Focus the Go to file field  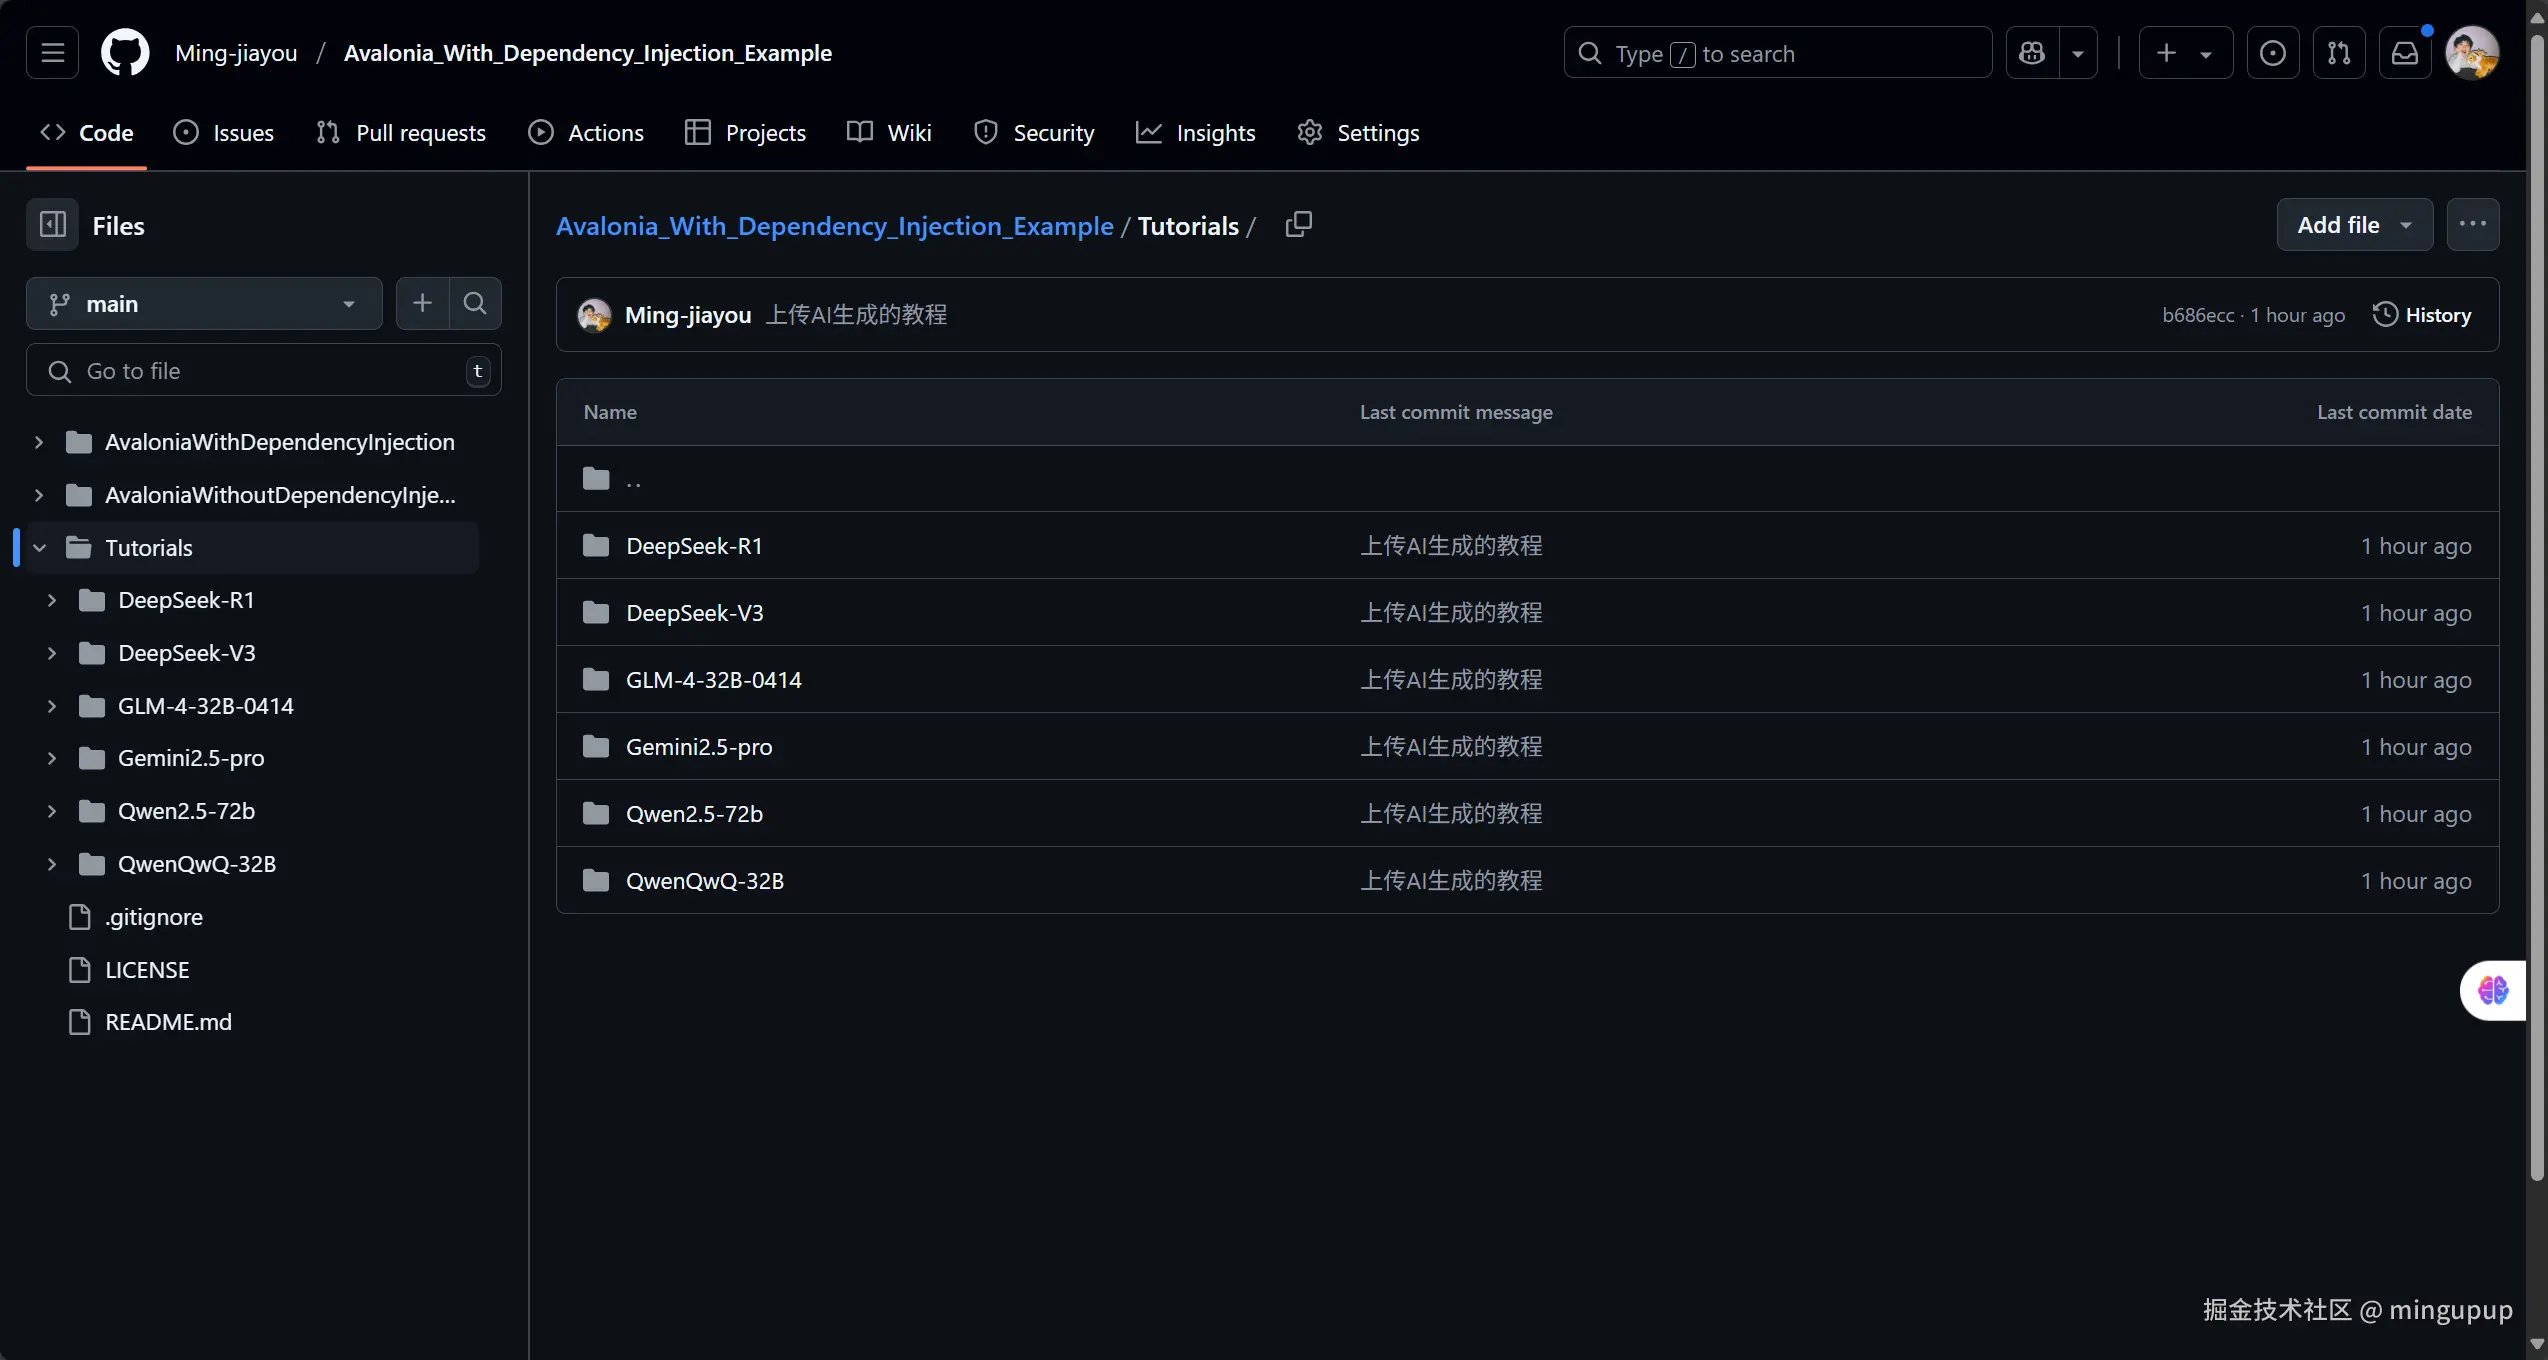click(x=263, y=370)
